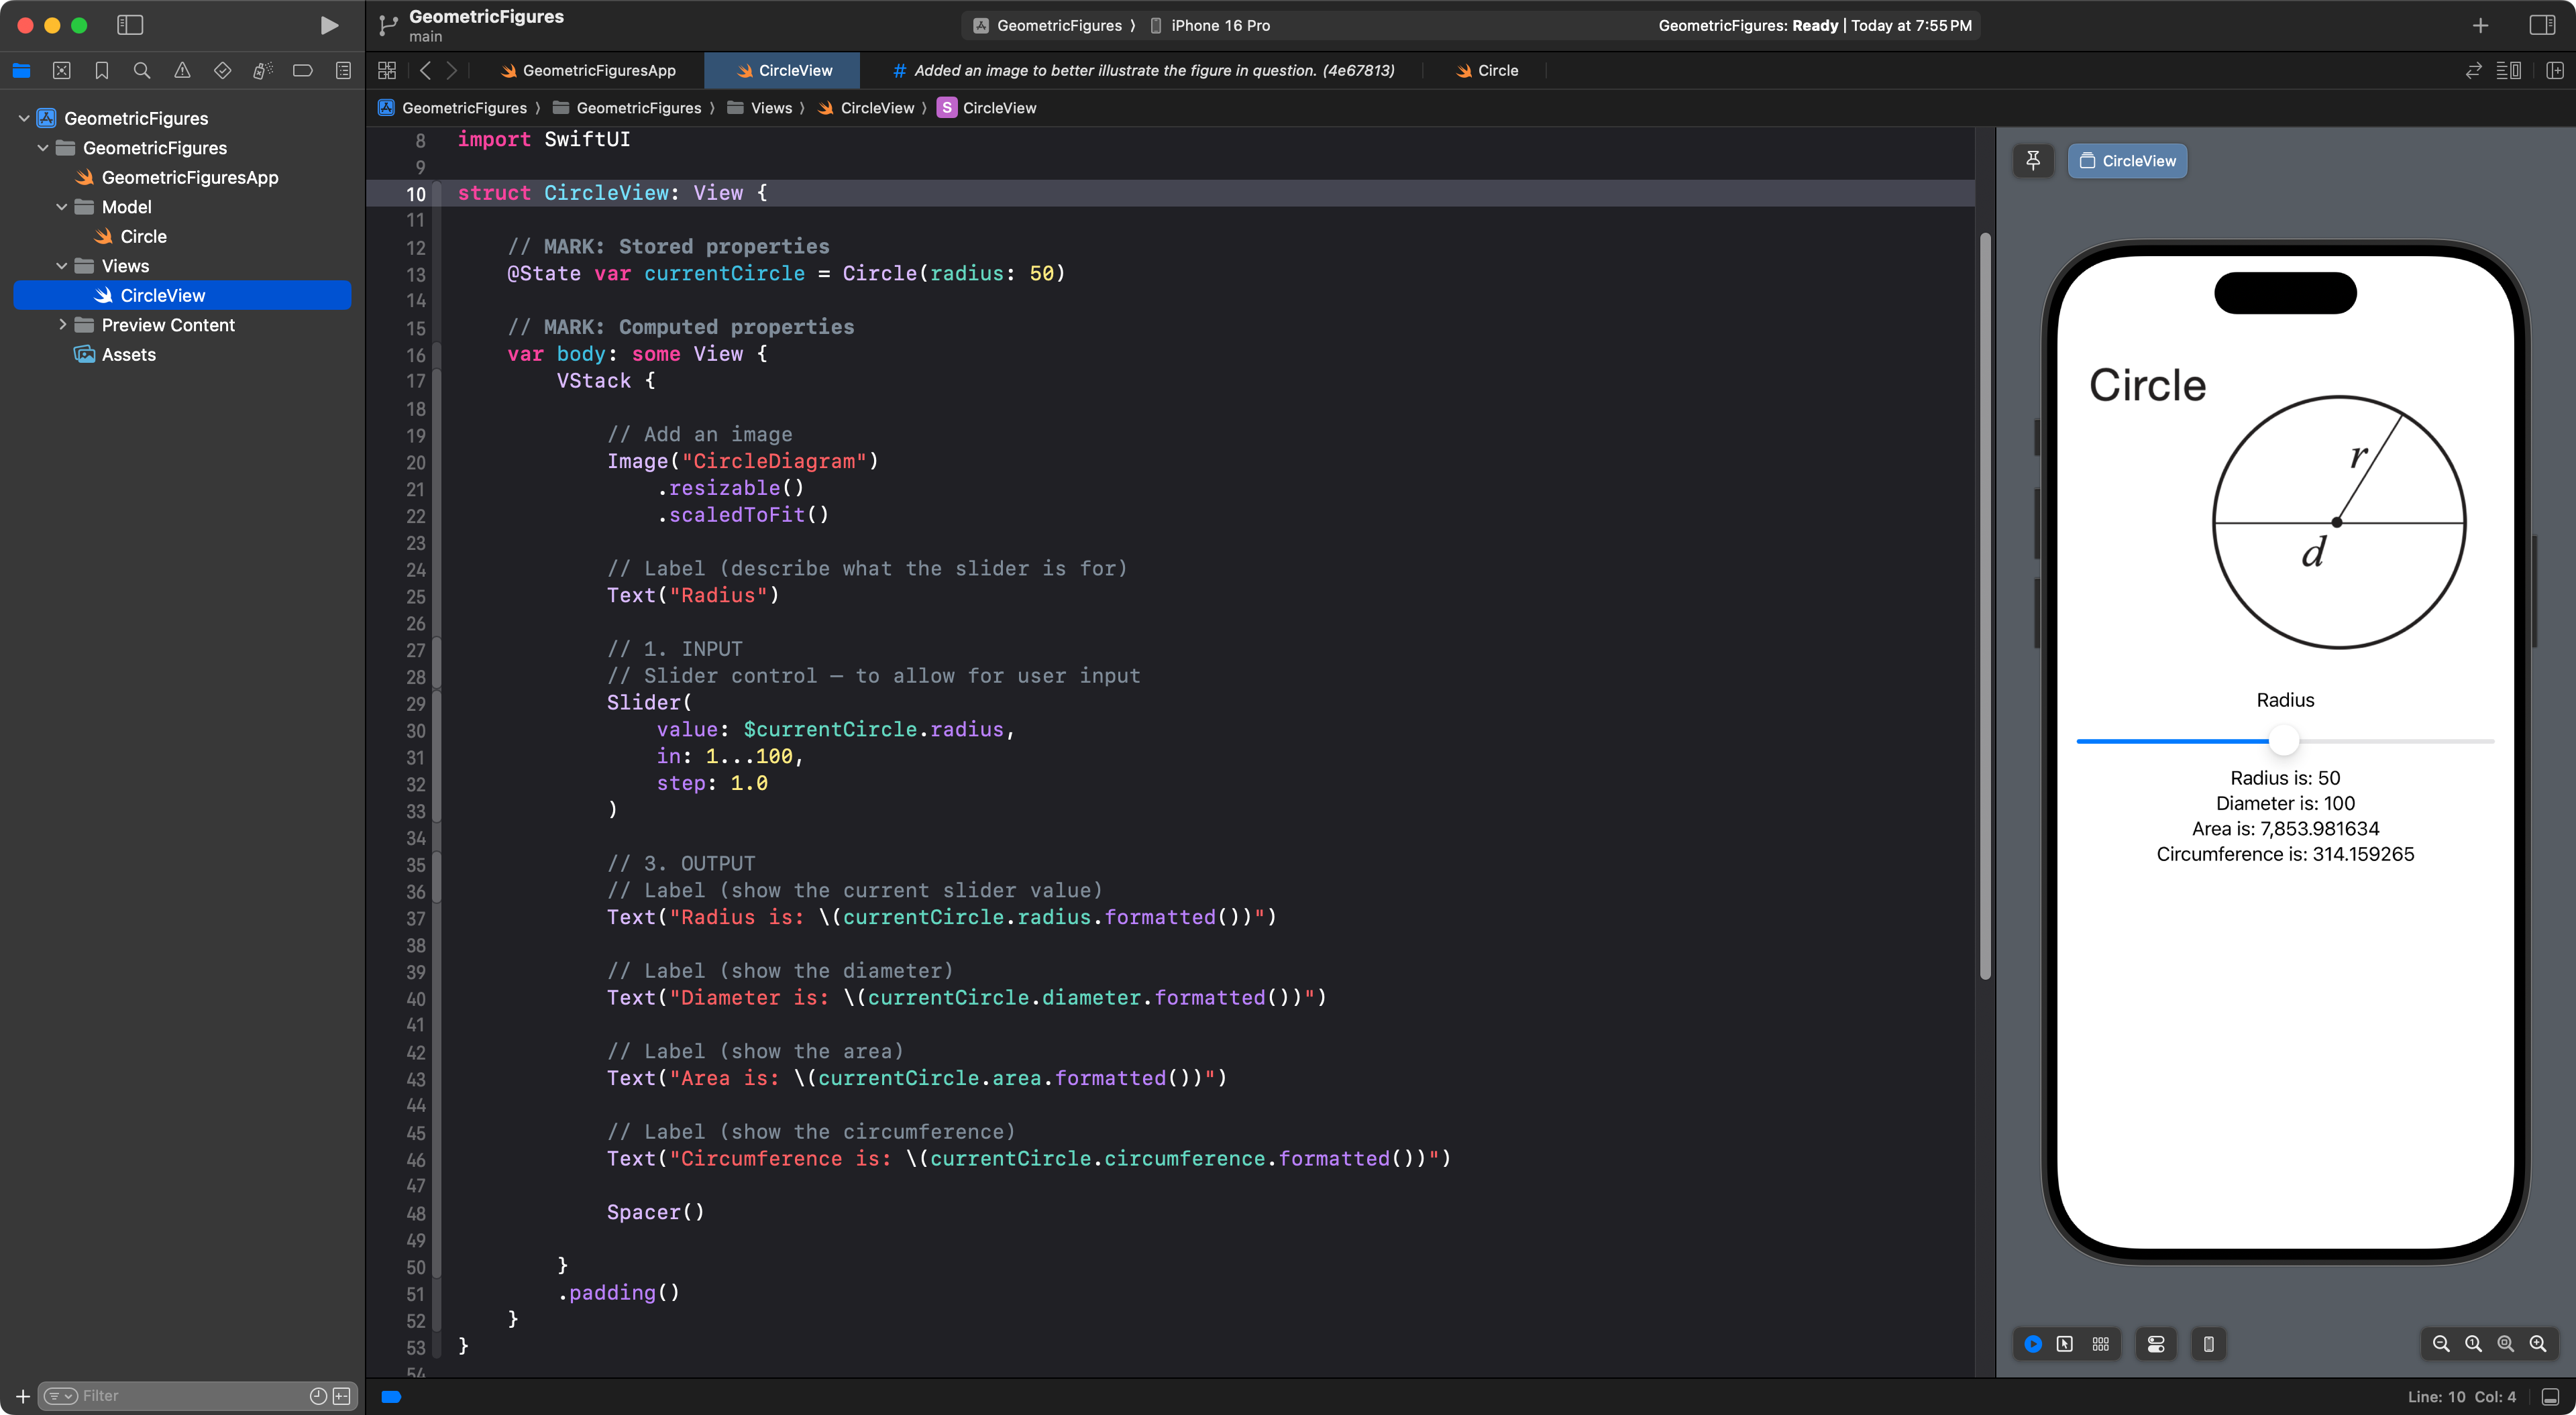This screenshot has width=2576, height=1415.
Task: Pin the canvas preview
Action: tap(2033, 160)
